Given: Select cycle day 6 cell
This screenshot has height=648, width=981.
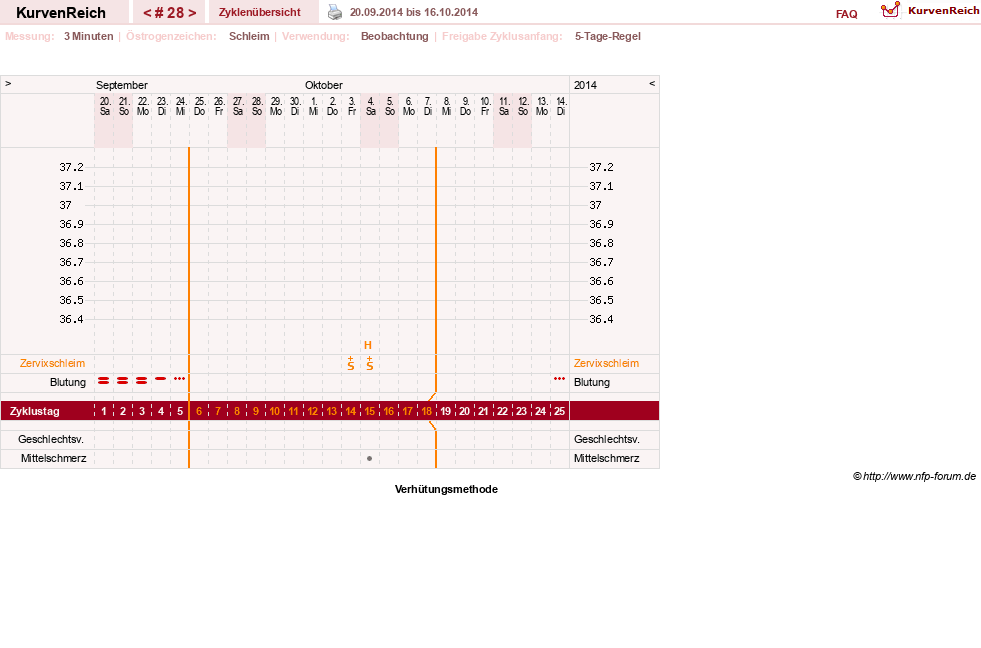Looking at the screenshot, I should tap(199, 411).
